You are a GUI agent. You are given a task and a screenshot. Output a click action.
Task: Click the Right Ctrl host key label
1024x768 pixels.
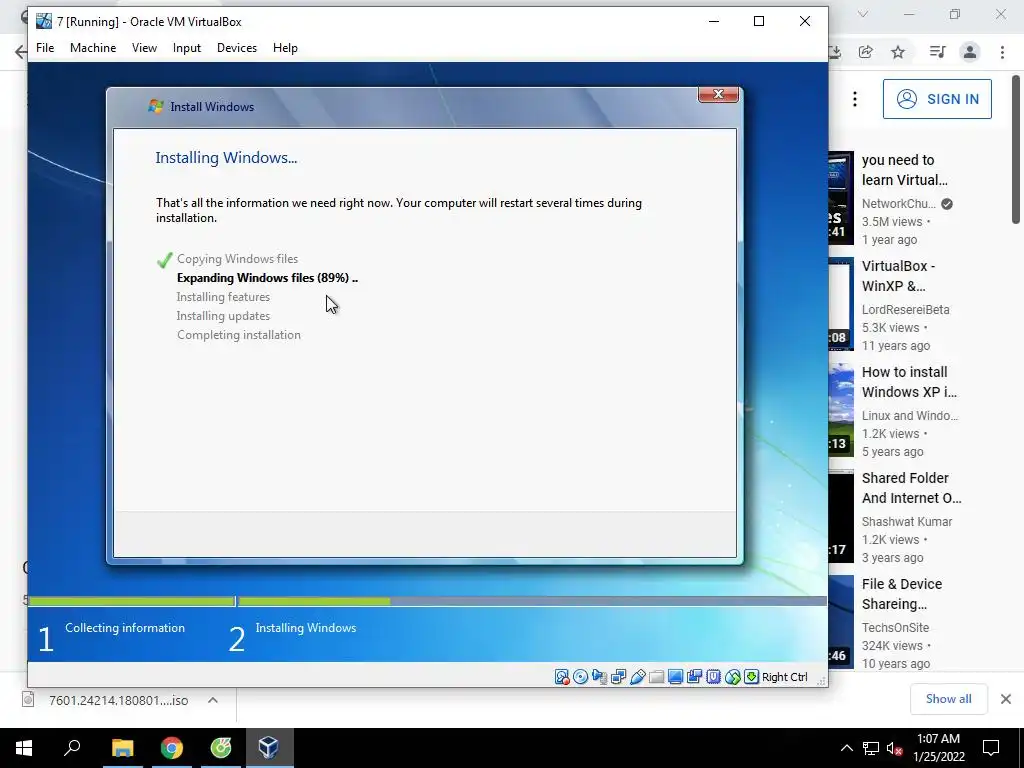pos(785,677)
